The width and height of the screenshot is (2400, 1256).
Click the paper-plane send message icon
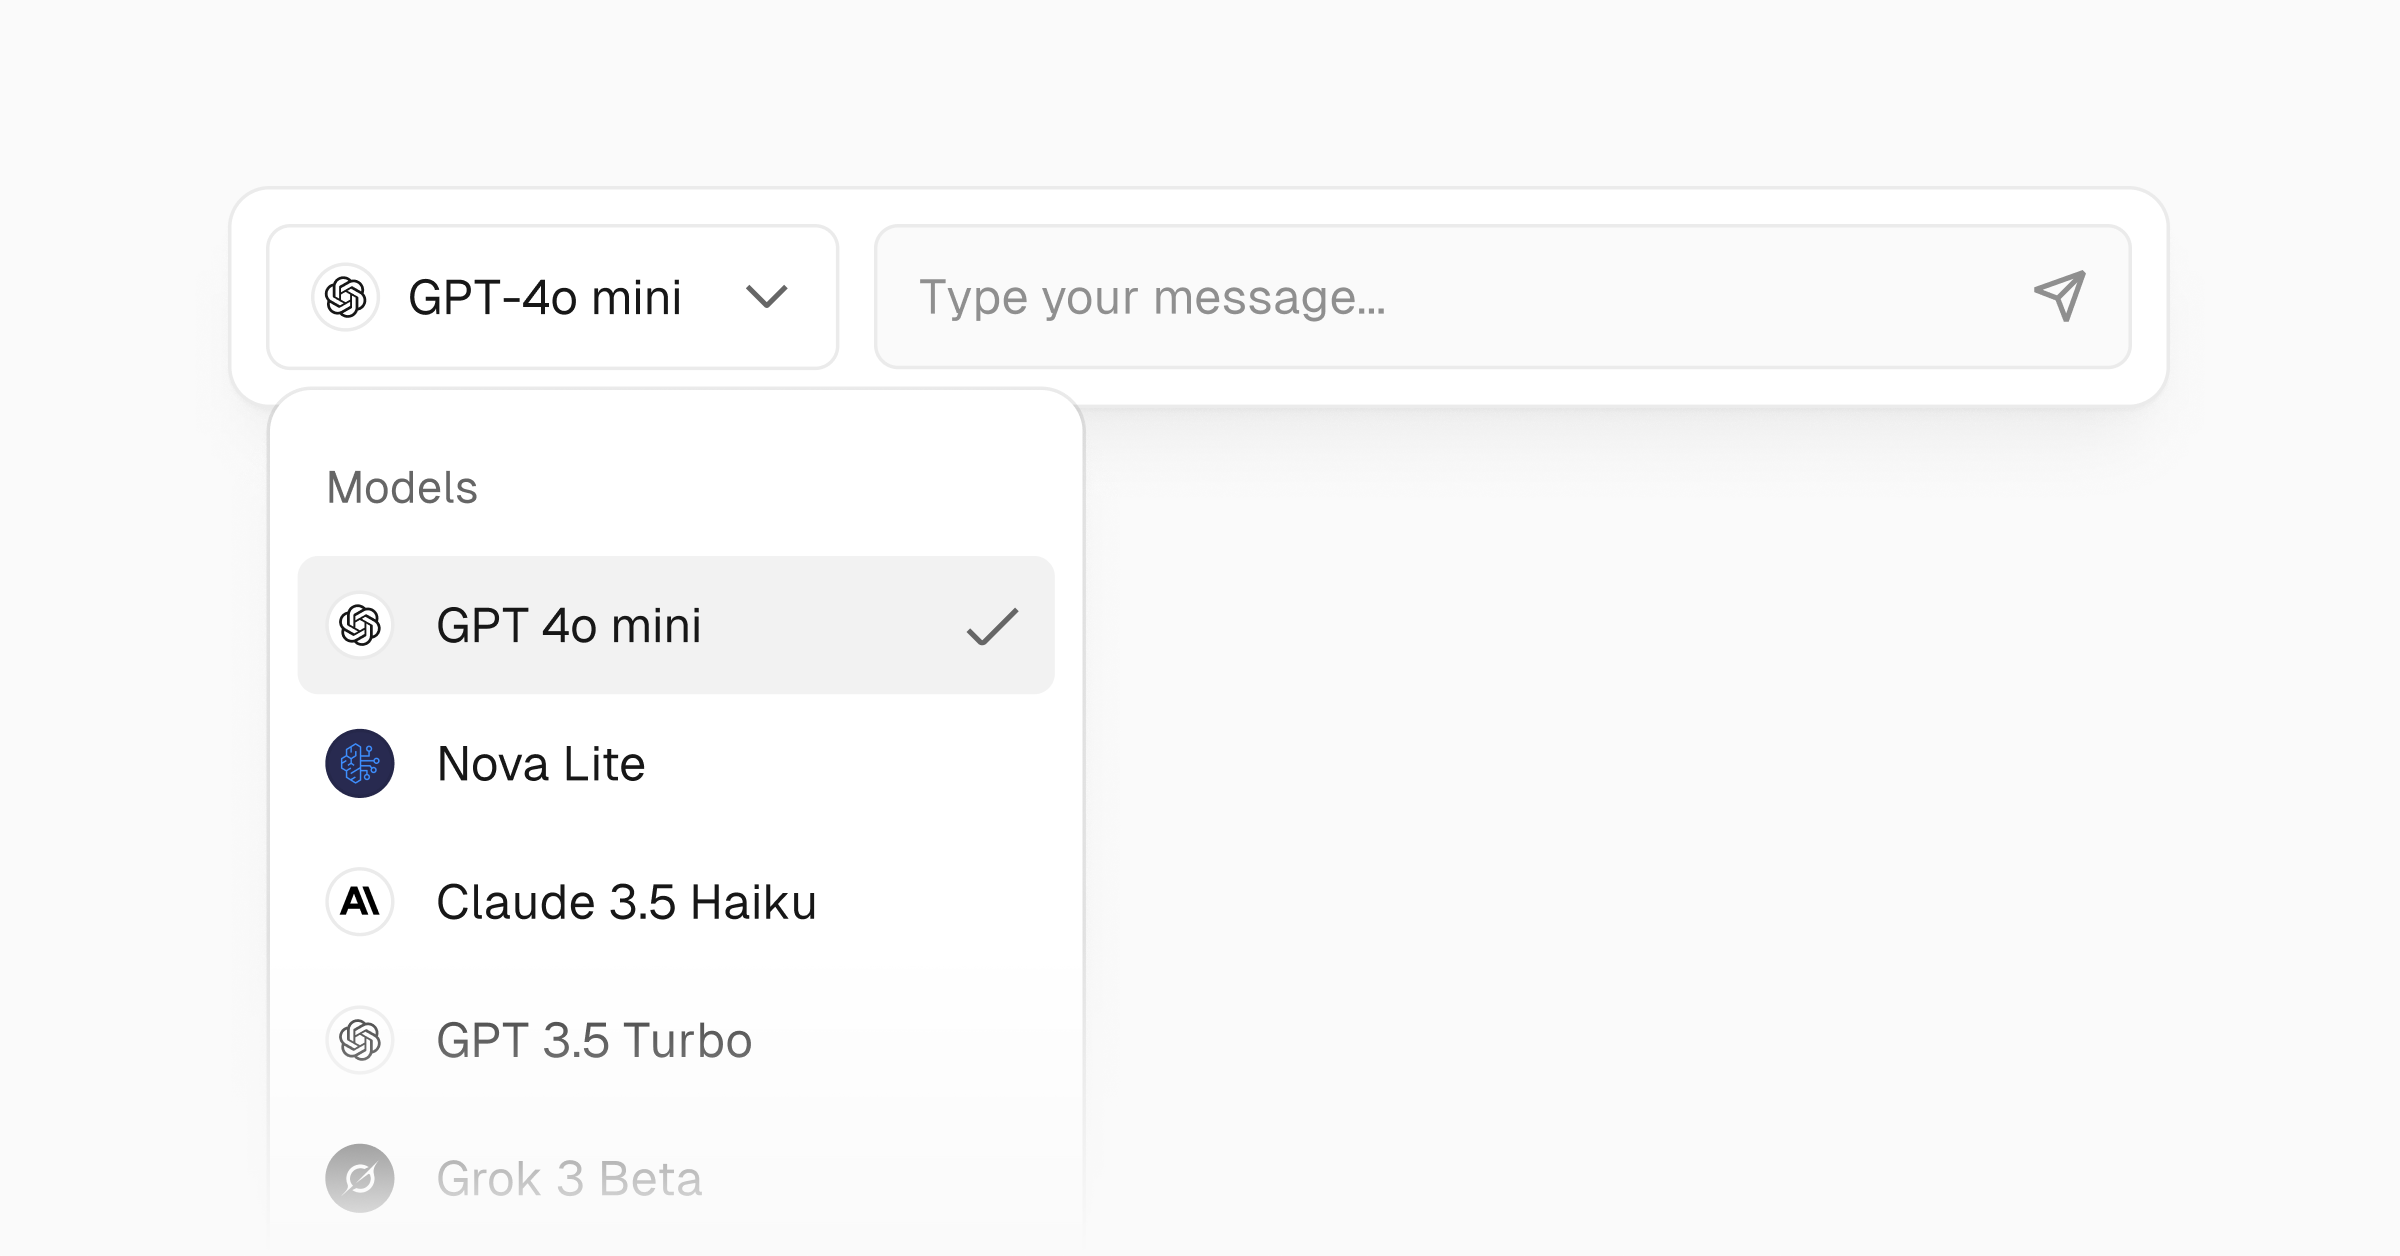[x=2060, y=296]
